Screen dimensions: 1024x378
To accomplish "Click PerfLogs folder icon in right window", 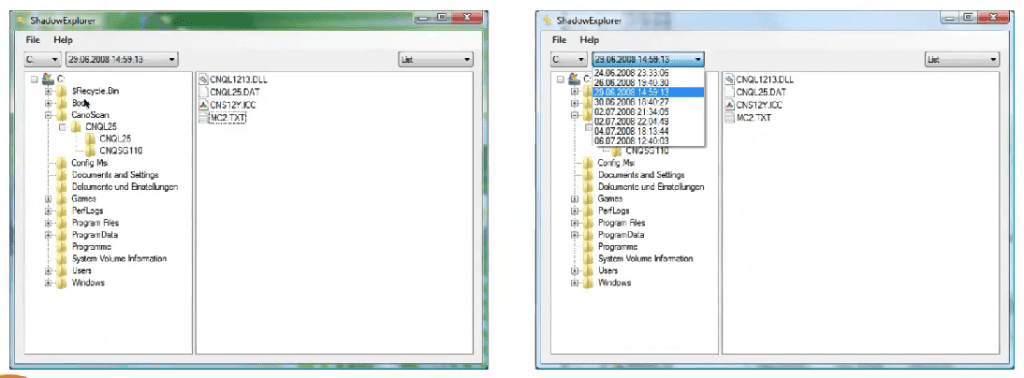I will (589, 211).
